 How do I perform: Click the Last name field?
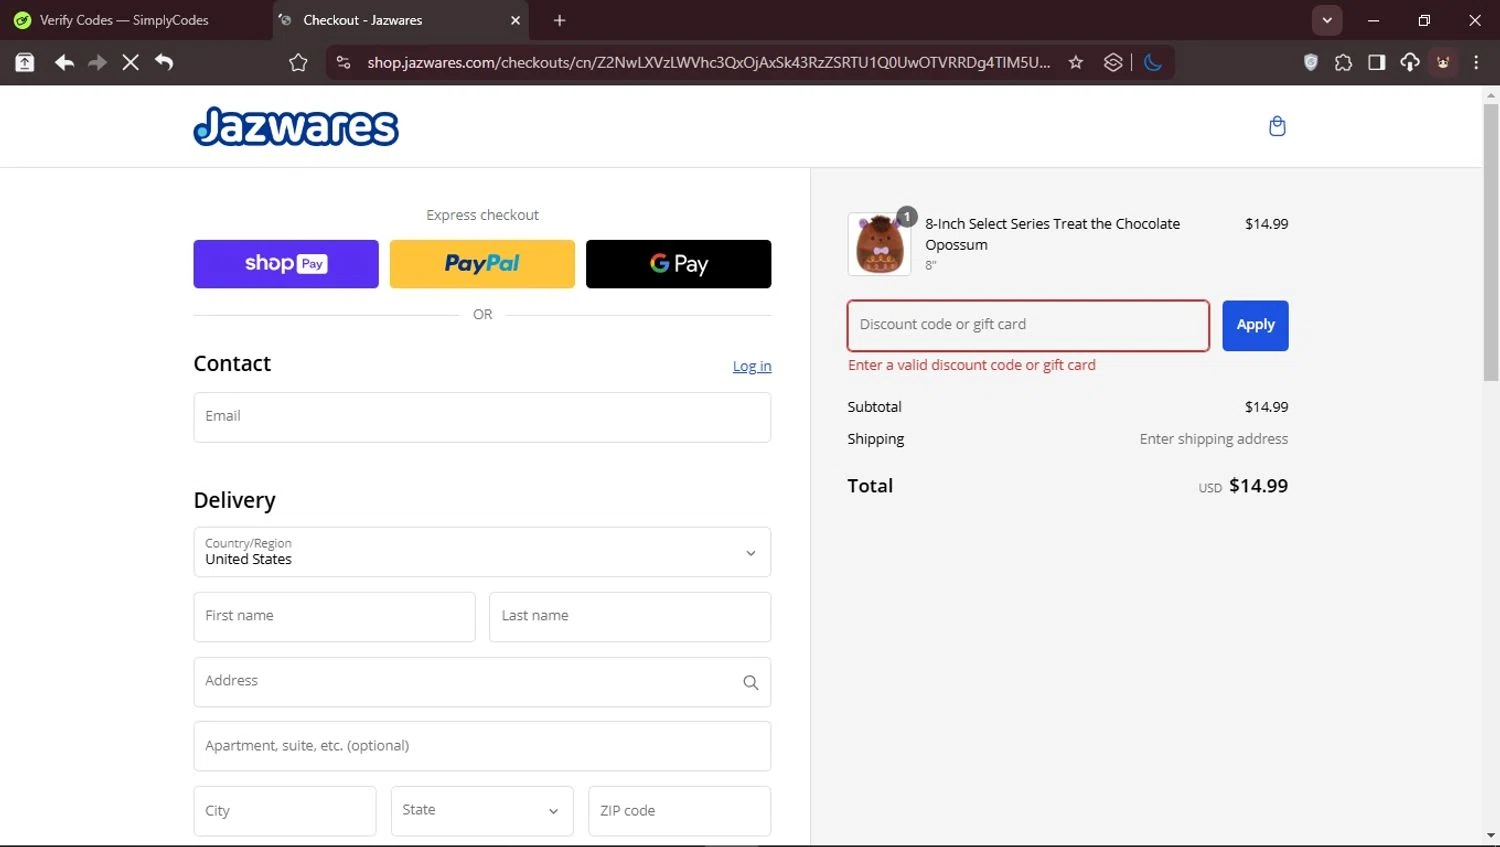(x=630, y=617)
